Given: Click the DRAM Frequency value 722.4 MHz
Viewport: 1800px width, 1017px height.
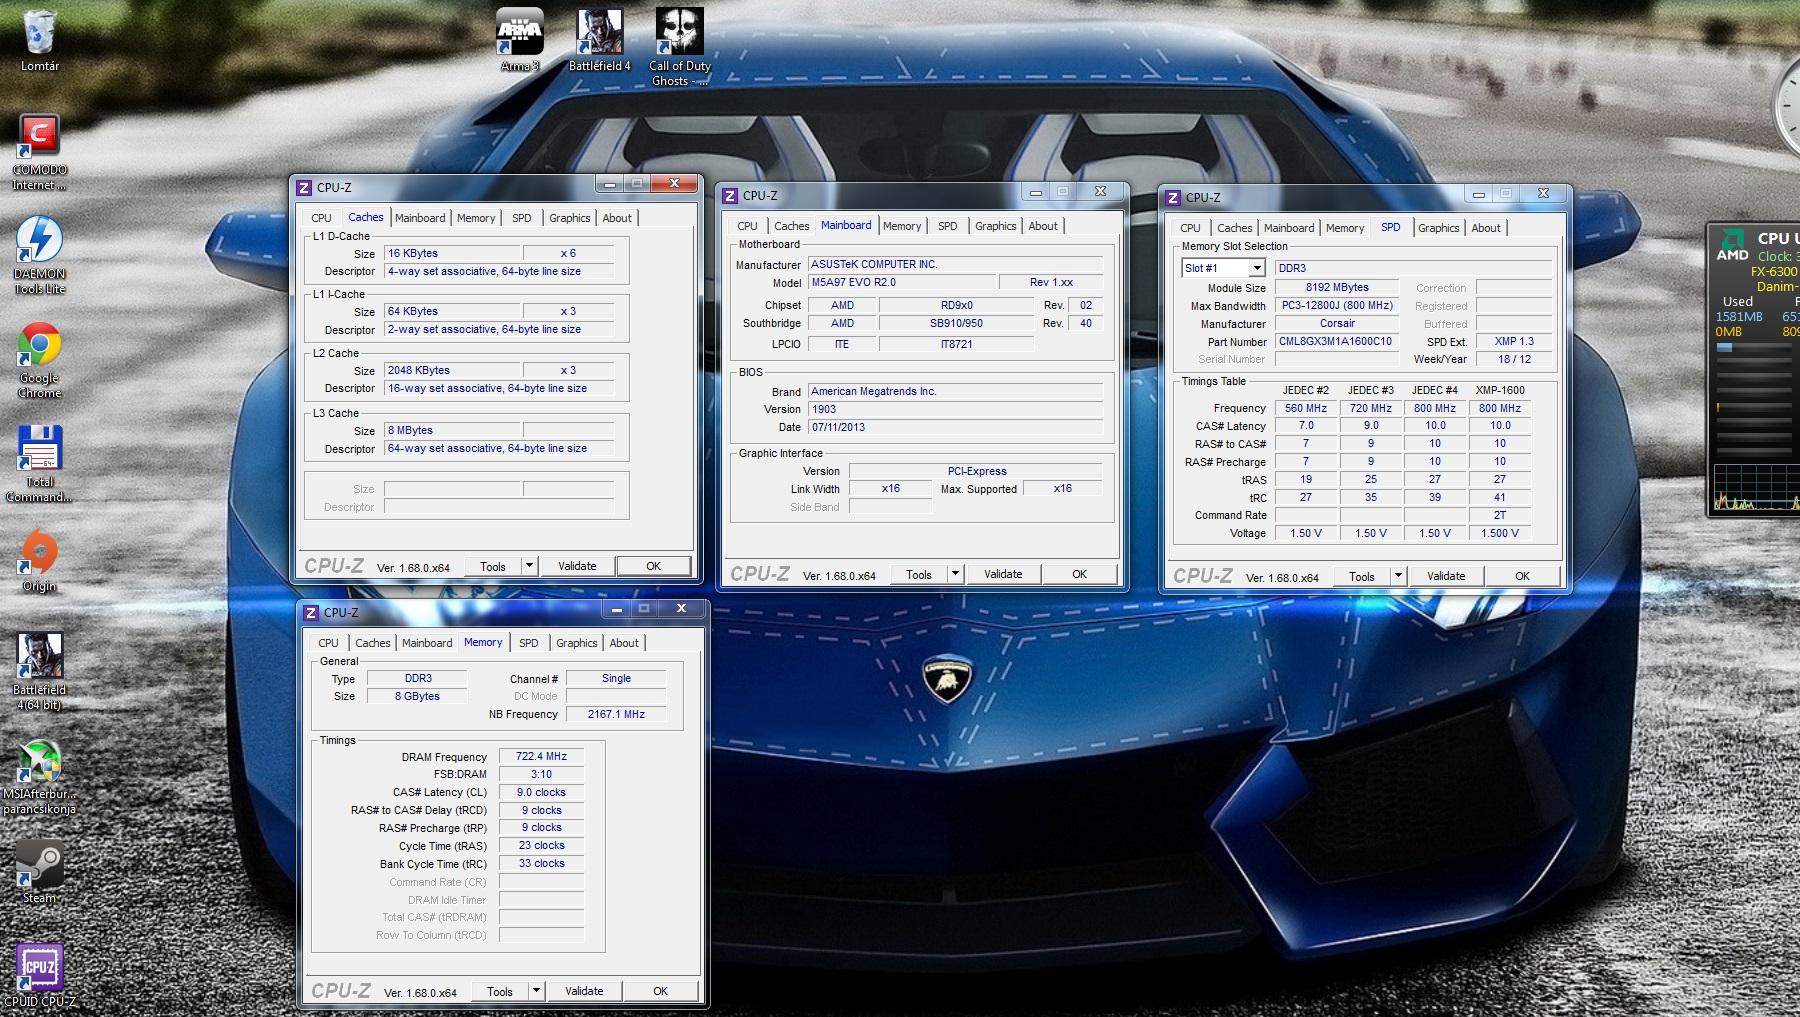Looking at the screenshot, I should coord(541,756).
